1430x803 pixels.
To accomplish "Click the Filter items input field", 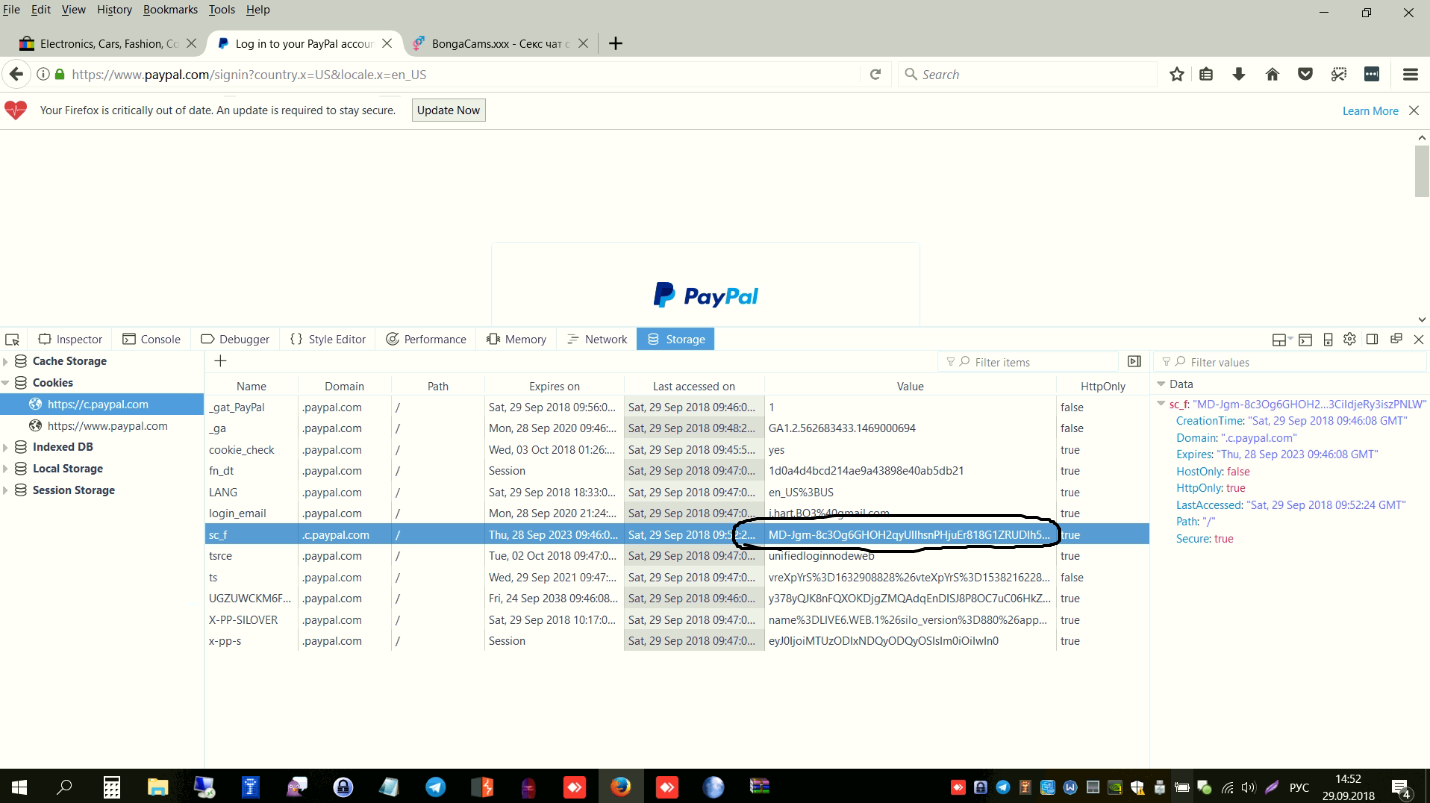I will [1028, 362].
